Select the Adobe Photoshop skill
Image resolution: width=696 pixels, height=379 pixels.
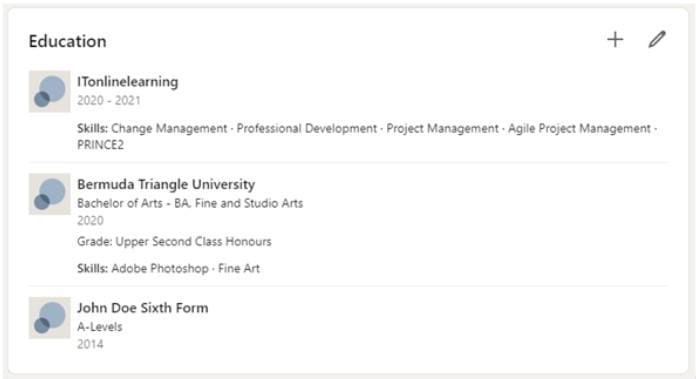tap(160, 268)
